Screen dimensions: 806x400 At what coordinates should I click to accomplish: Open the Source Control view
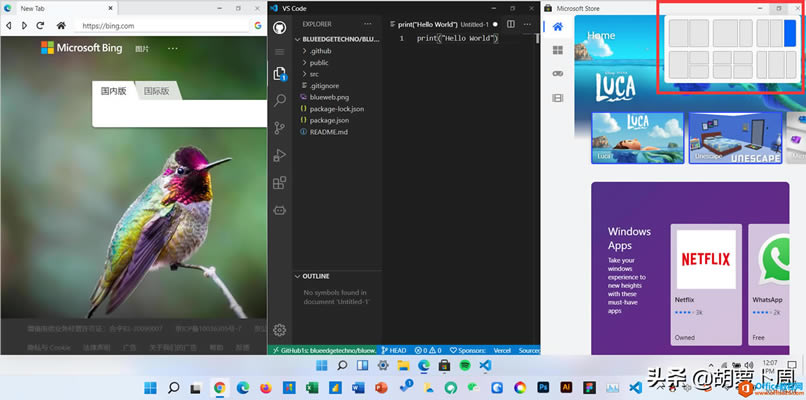point(280,128)
